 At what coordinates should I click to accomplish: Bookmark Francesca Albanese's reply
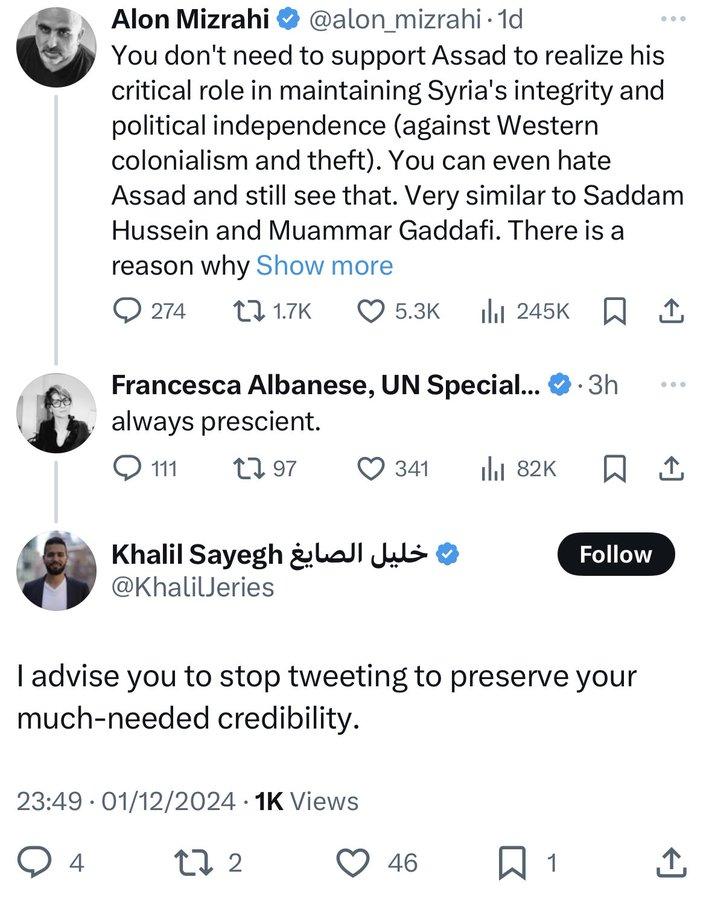point(615,467)
